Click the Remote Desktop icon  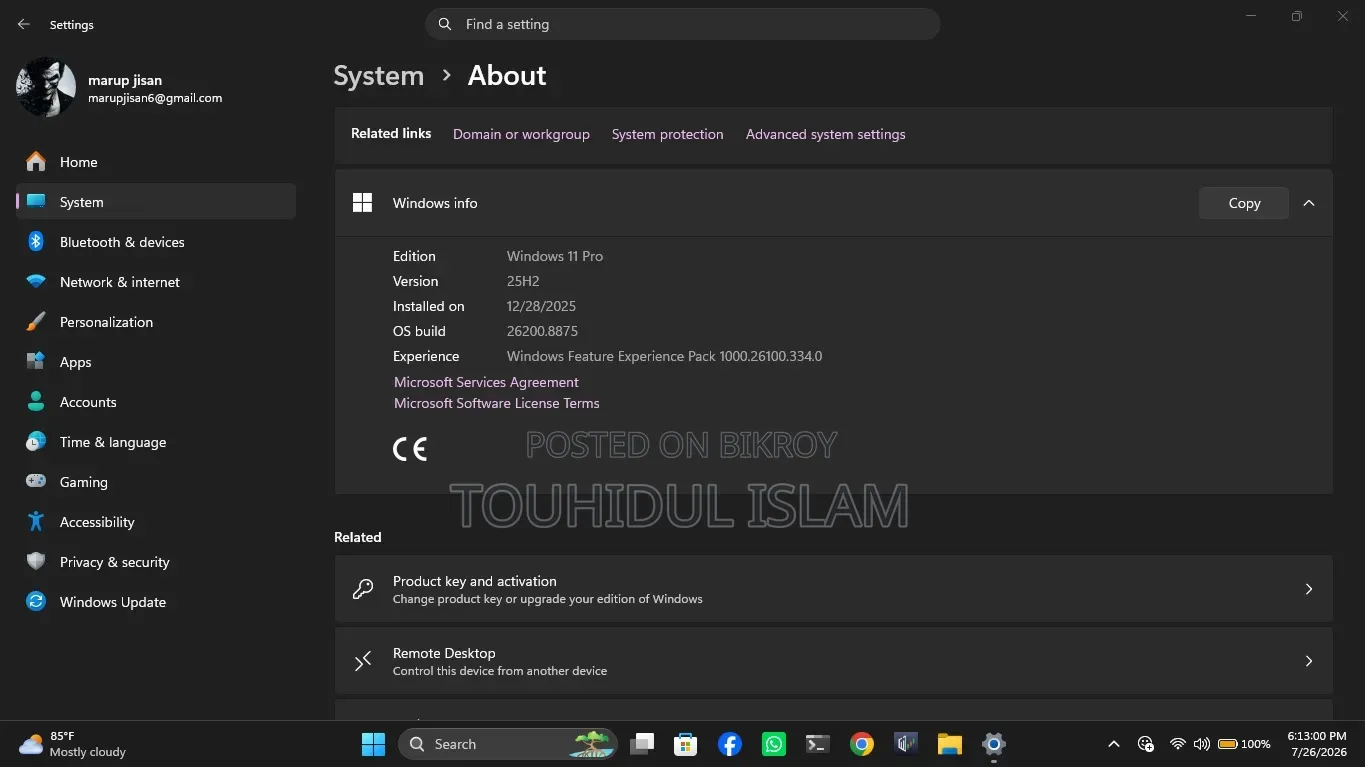363,661
